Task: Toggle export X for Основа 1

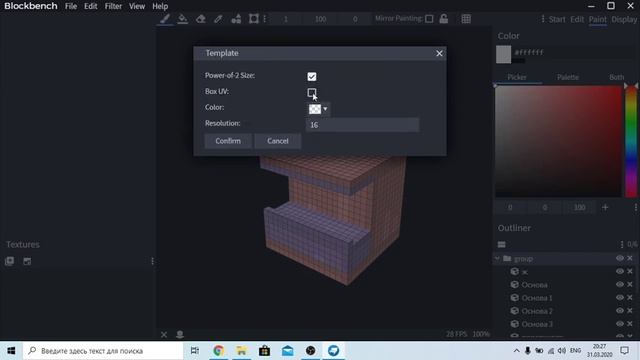Action: point(630,298)
